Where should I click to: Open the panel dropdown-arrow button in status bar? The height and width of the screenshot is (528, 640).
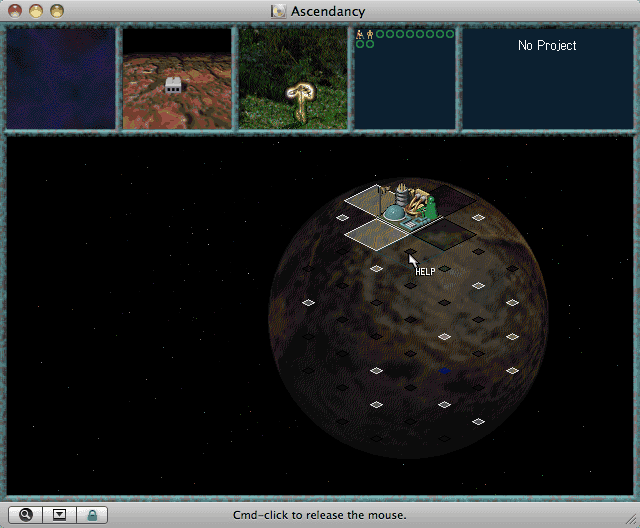tap(59, 515)
